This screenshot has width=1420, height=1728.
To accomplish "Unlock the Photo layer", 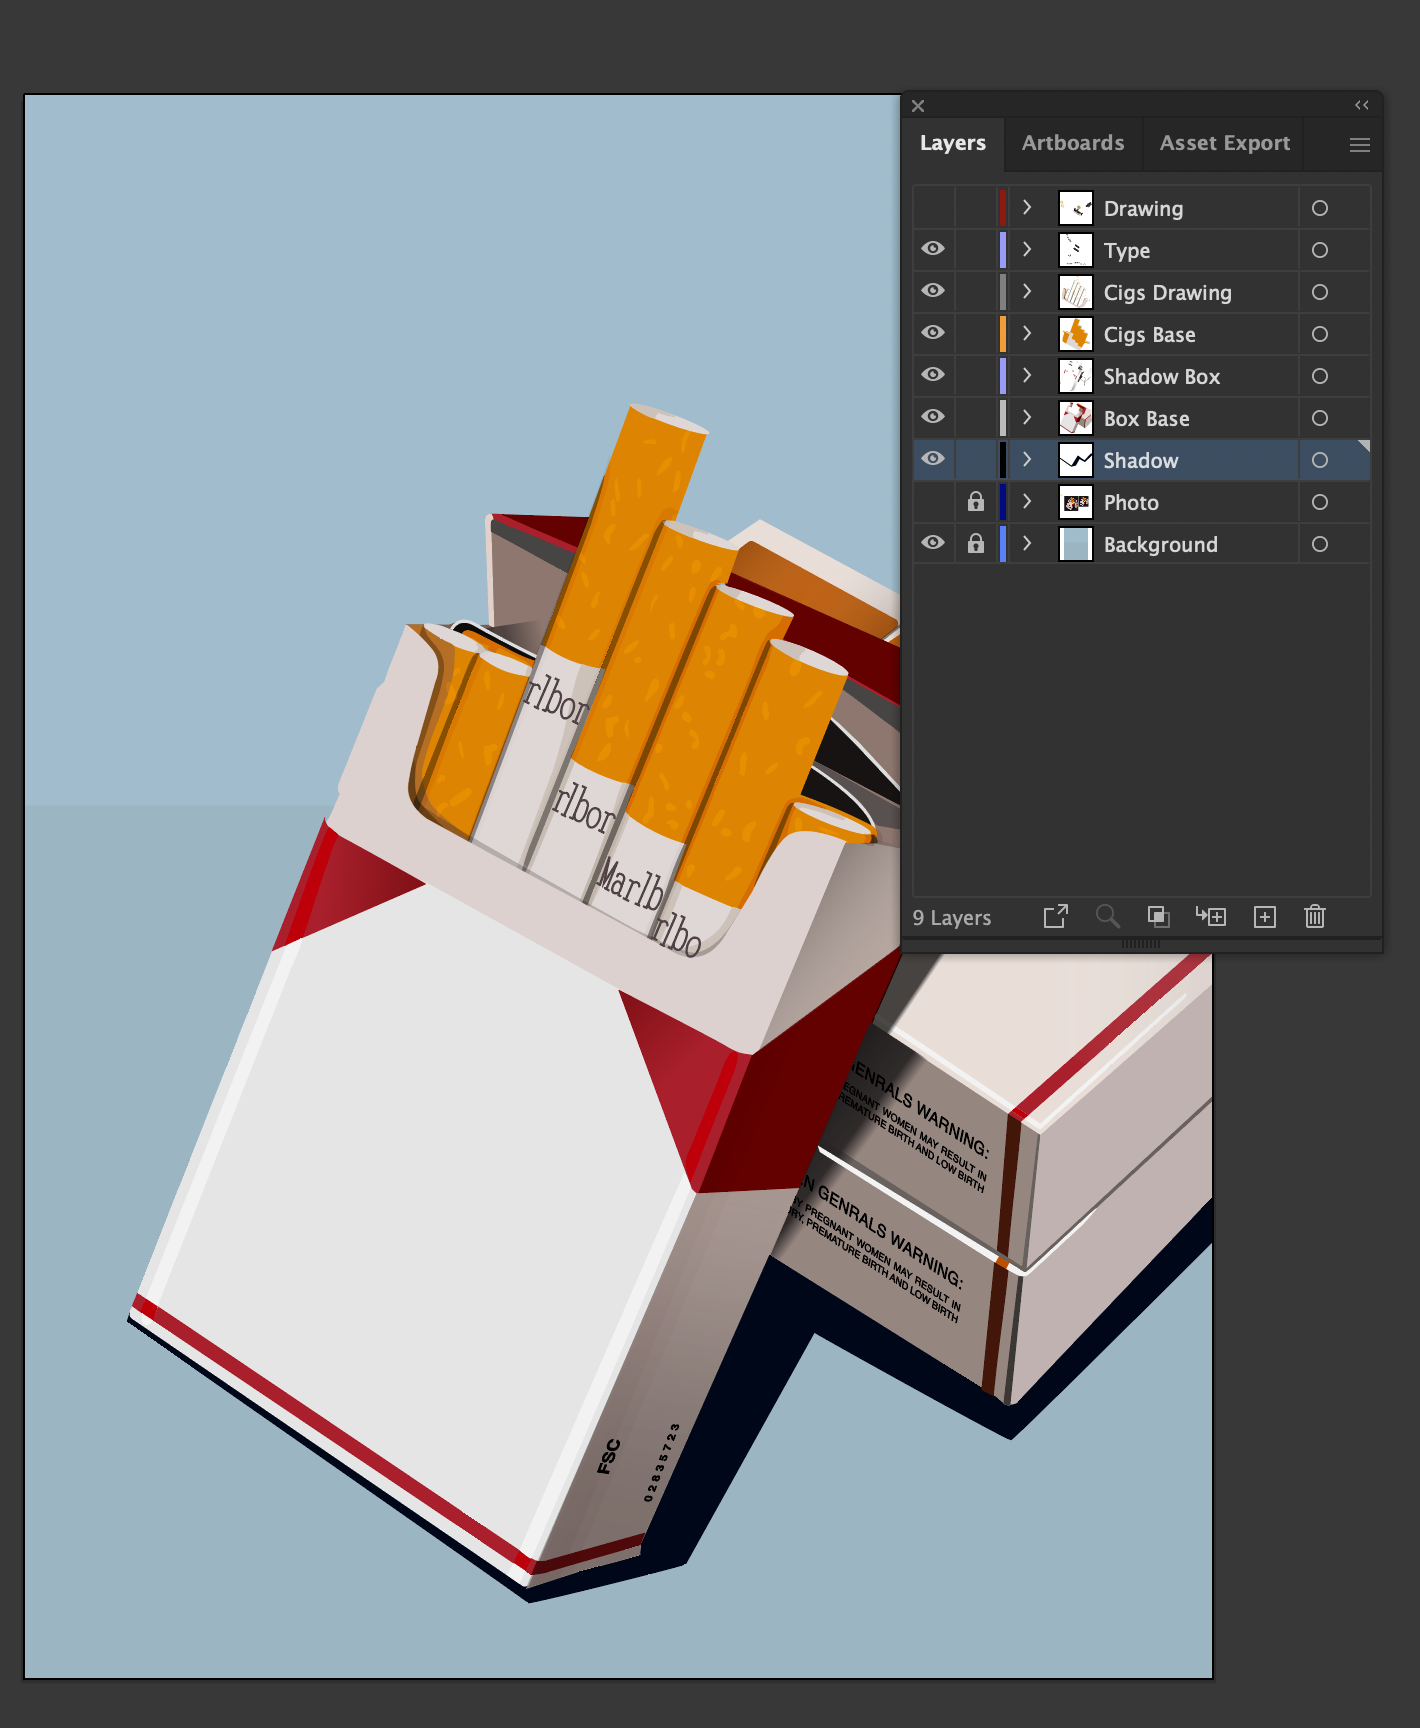I will point(976,502).
